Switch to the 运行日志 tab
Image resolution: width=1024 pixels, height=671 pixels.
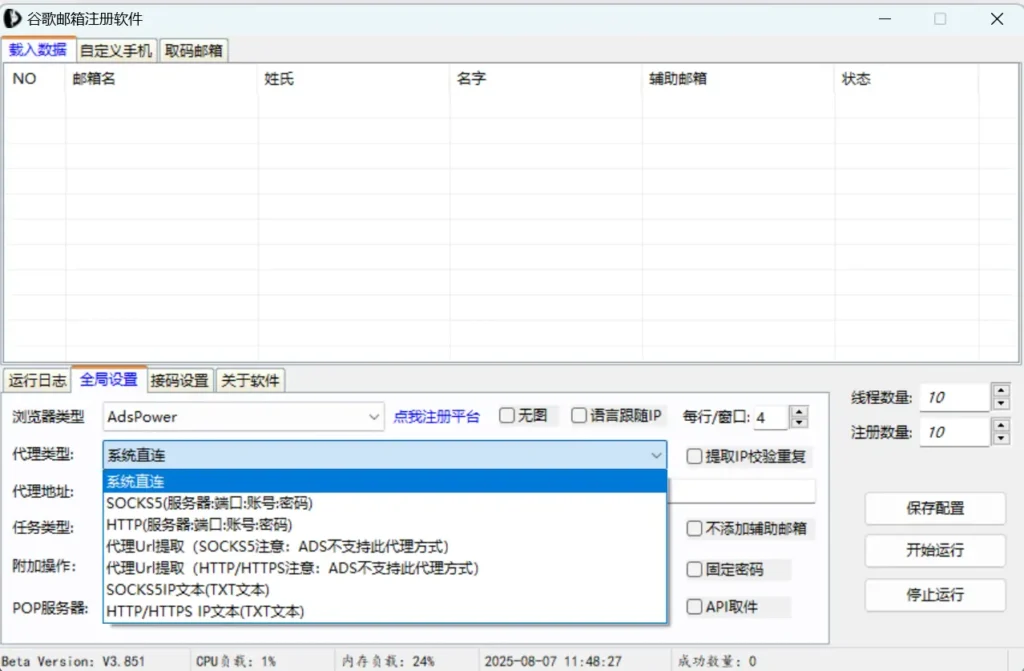pyautogui.click(x=37, y=380)
